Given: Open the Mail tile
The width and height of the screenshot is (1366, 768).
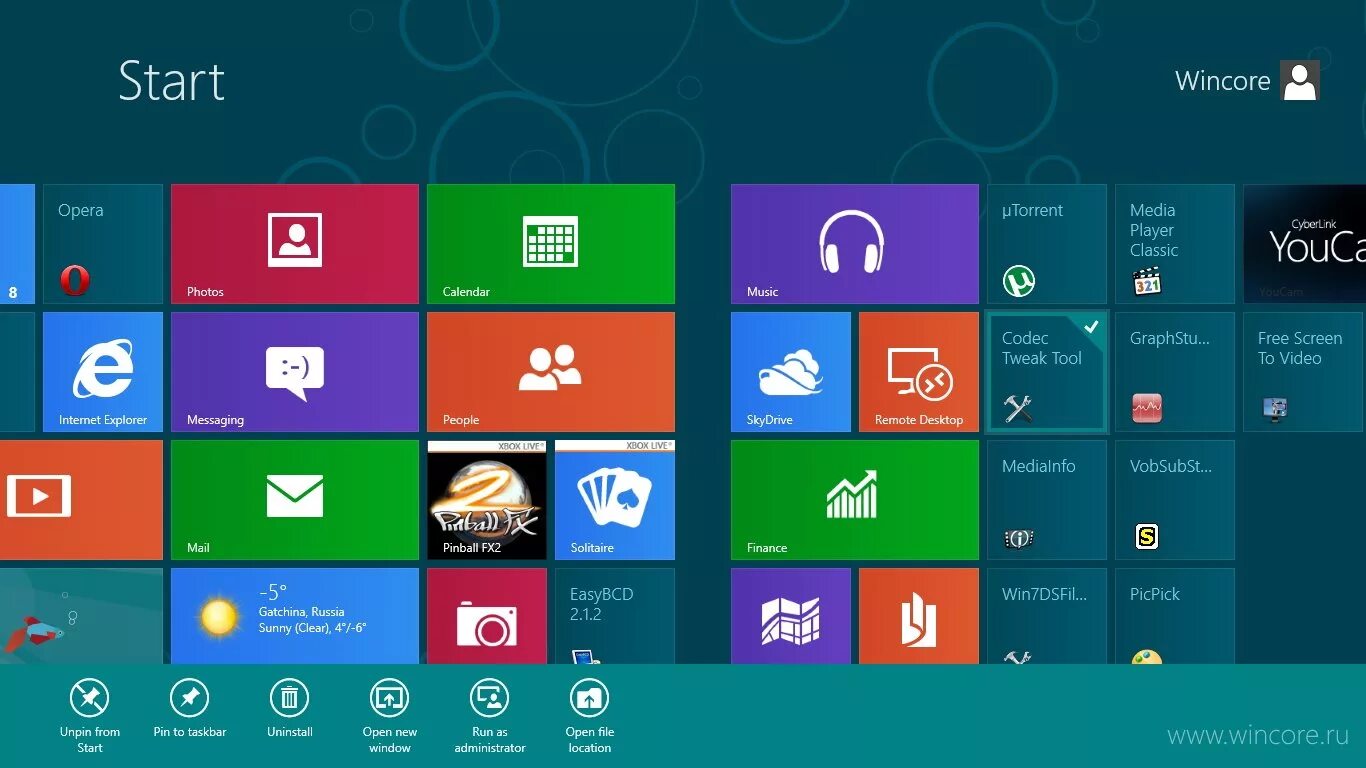Looking at the screenshot, I should tap(295, 500).
